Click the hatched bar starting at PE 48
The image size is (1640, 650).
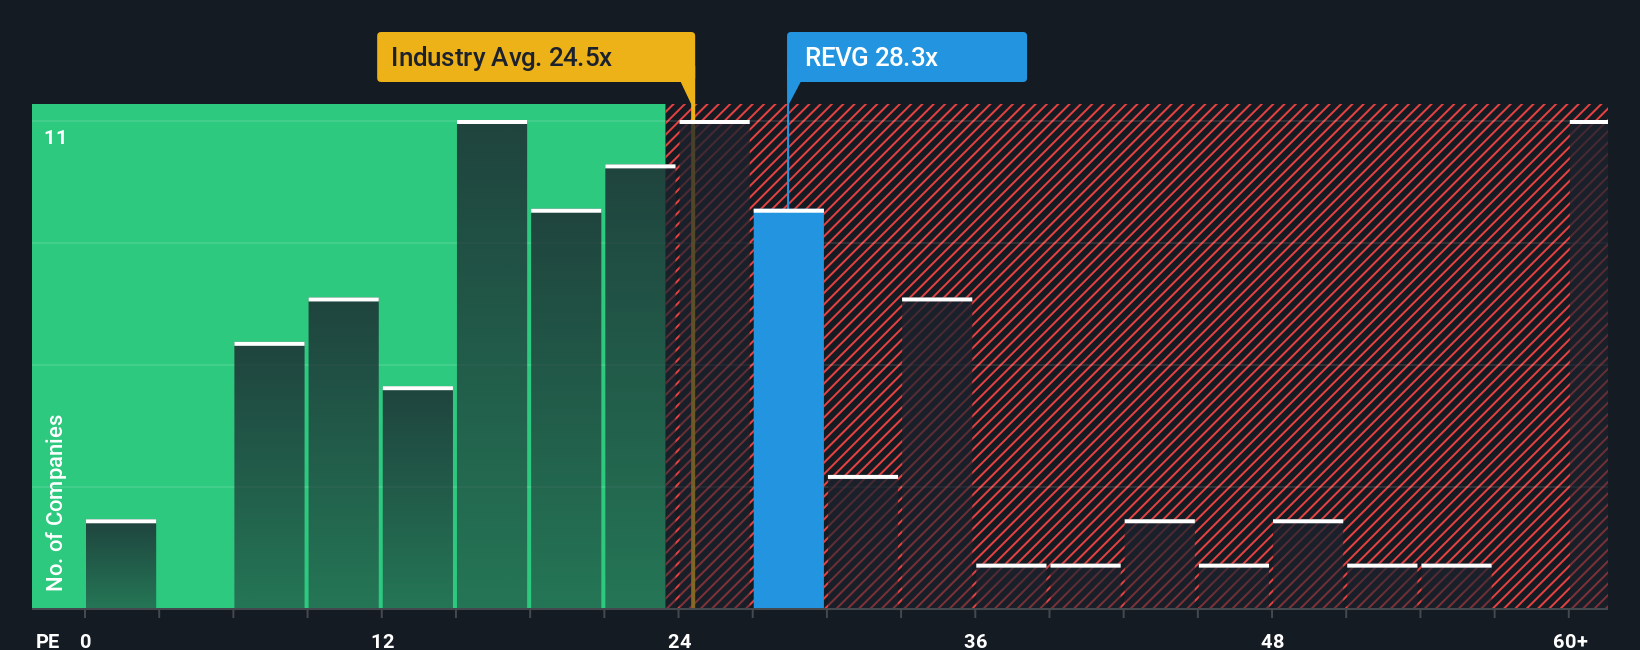click(x=1308, y=564)
